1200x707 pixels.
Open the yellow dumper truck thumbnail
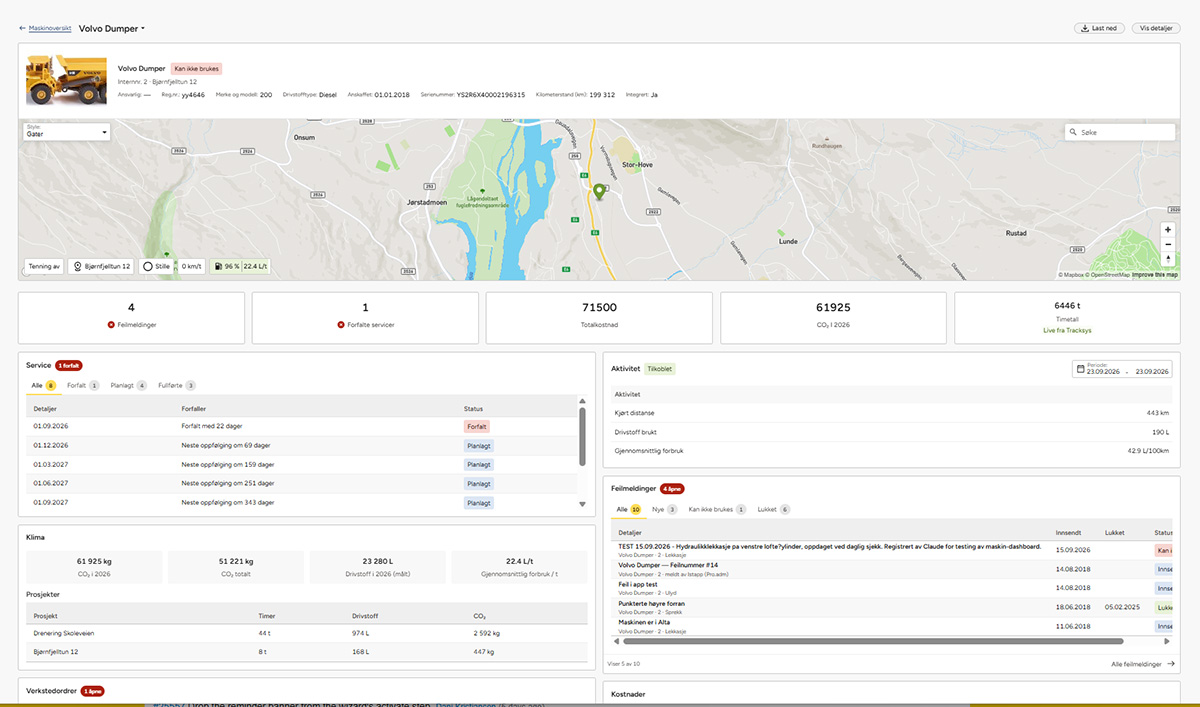(66, 80)
